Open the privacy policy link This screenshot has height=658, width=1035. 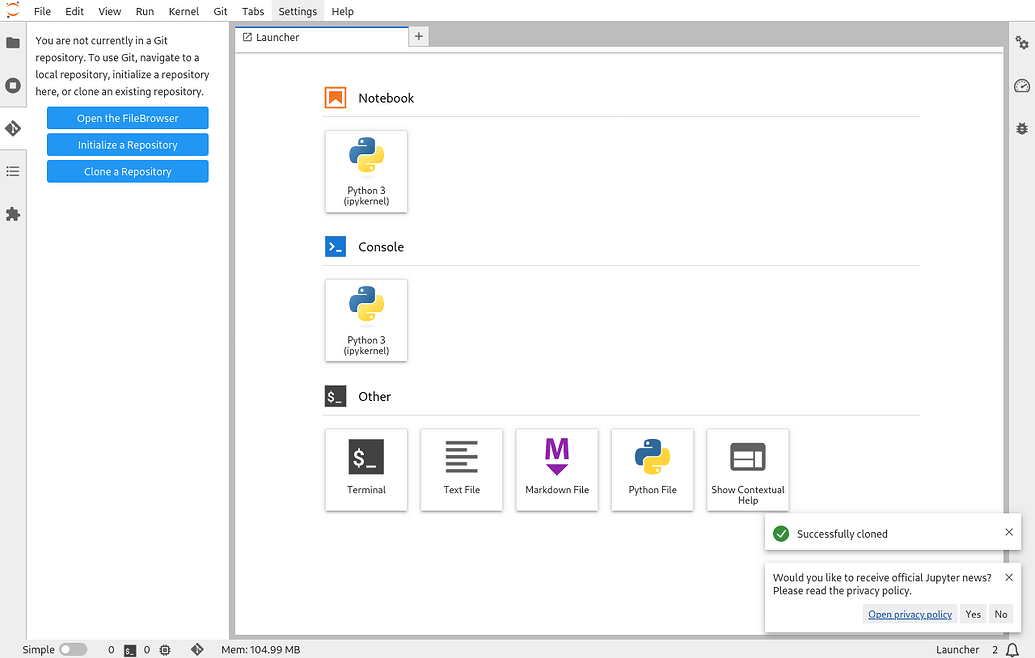point(909,613)
